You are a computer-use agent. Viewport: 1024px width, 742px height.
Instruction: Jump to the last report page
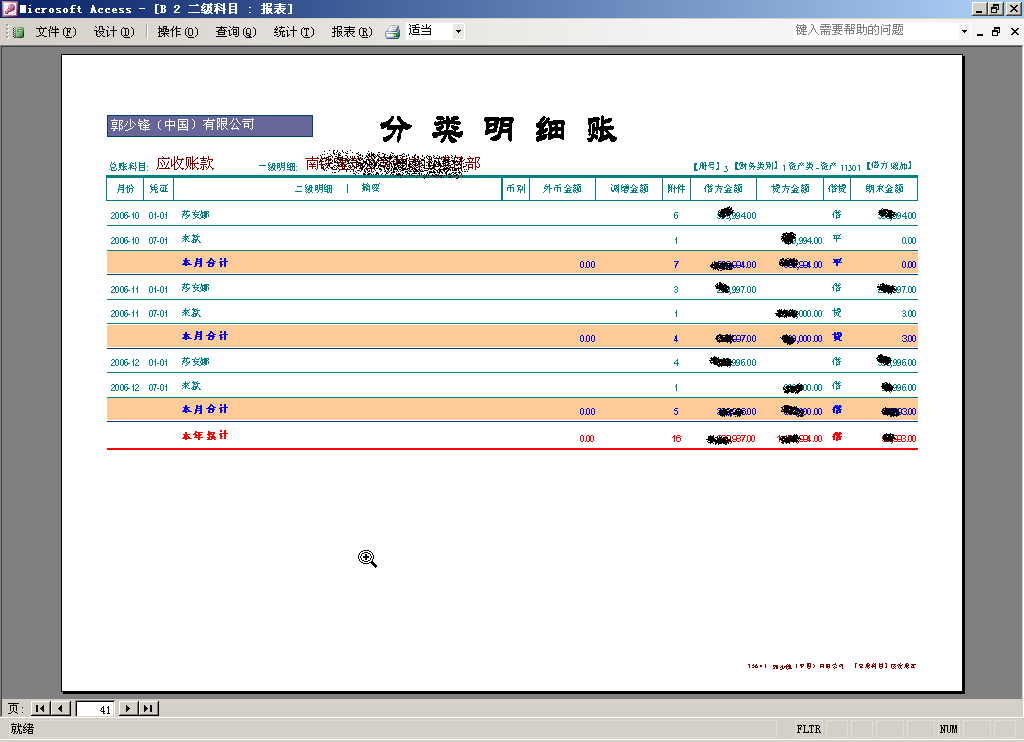[x=149, y=708]
